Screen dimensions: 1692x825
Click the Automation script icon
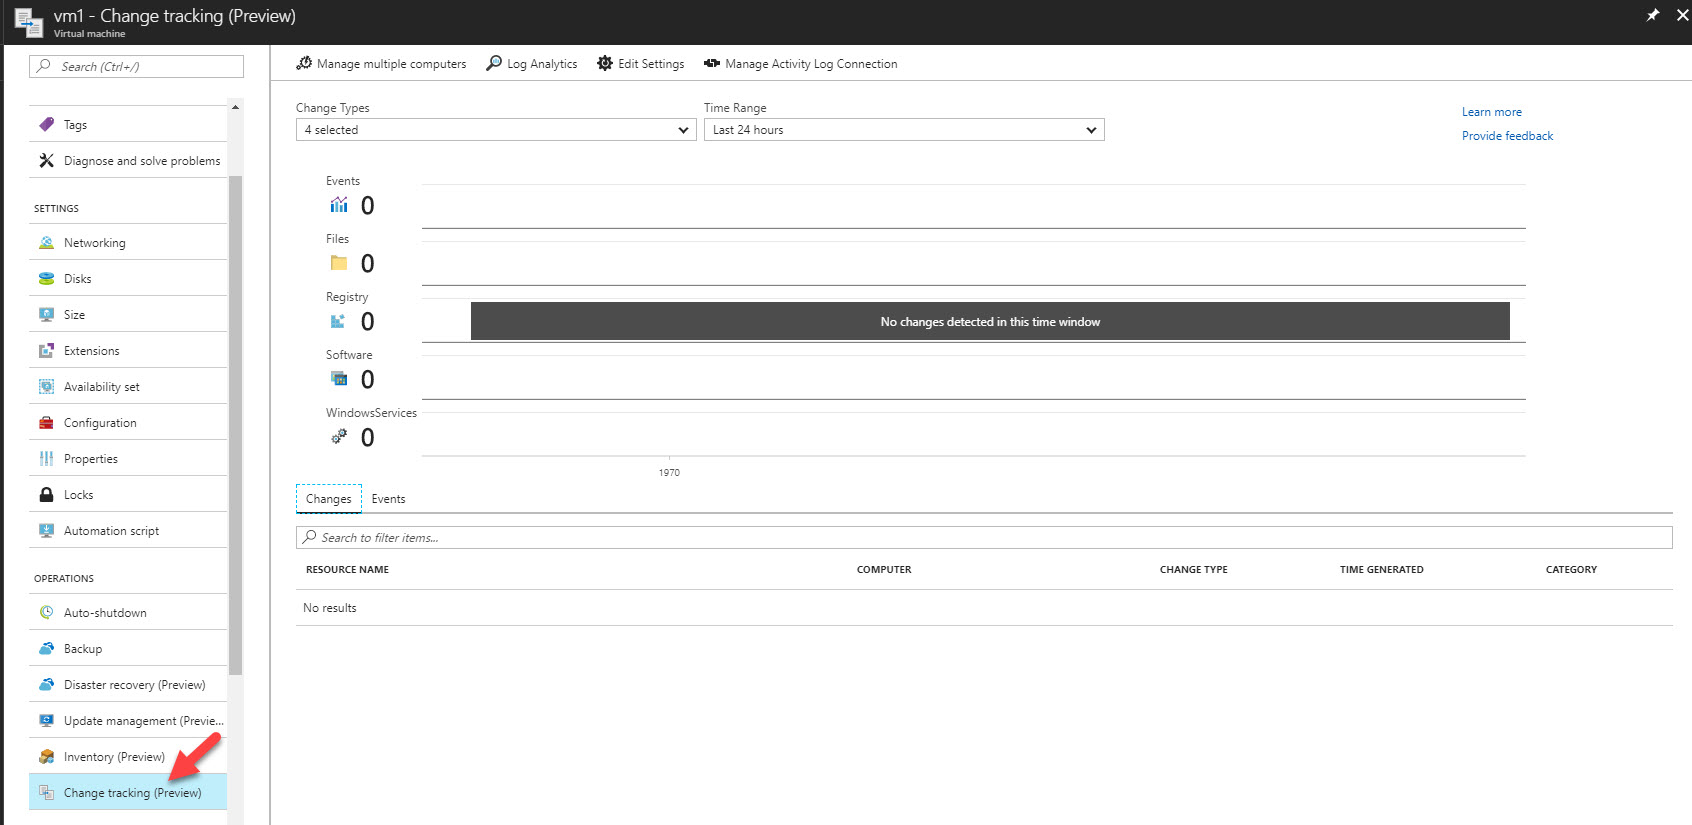tap(46, 530)
